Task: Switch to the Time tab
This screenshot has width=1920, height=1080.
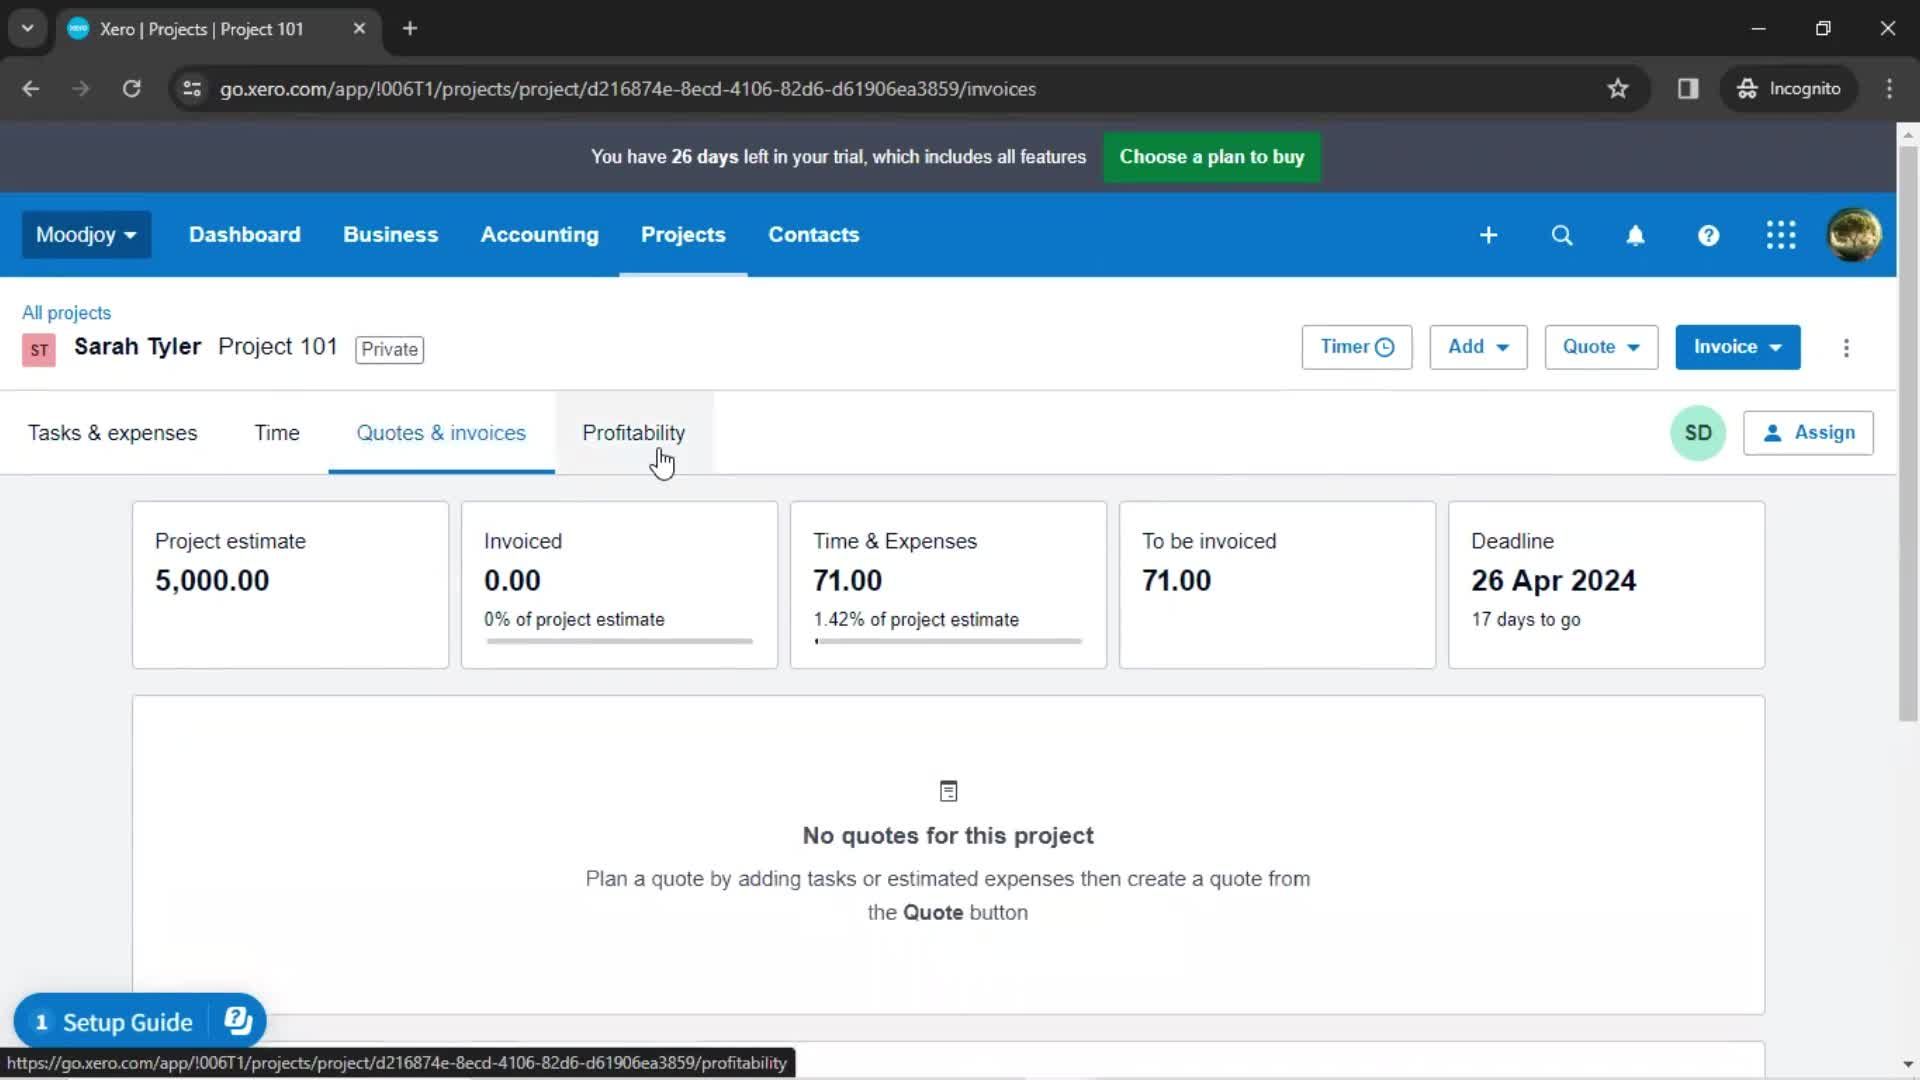Action: [277, 433]
